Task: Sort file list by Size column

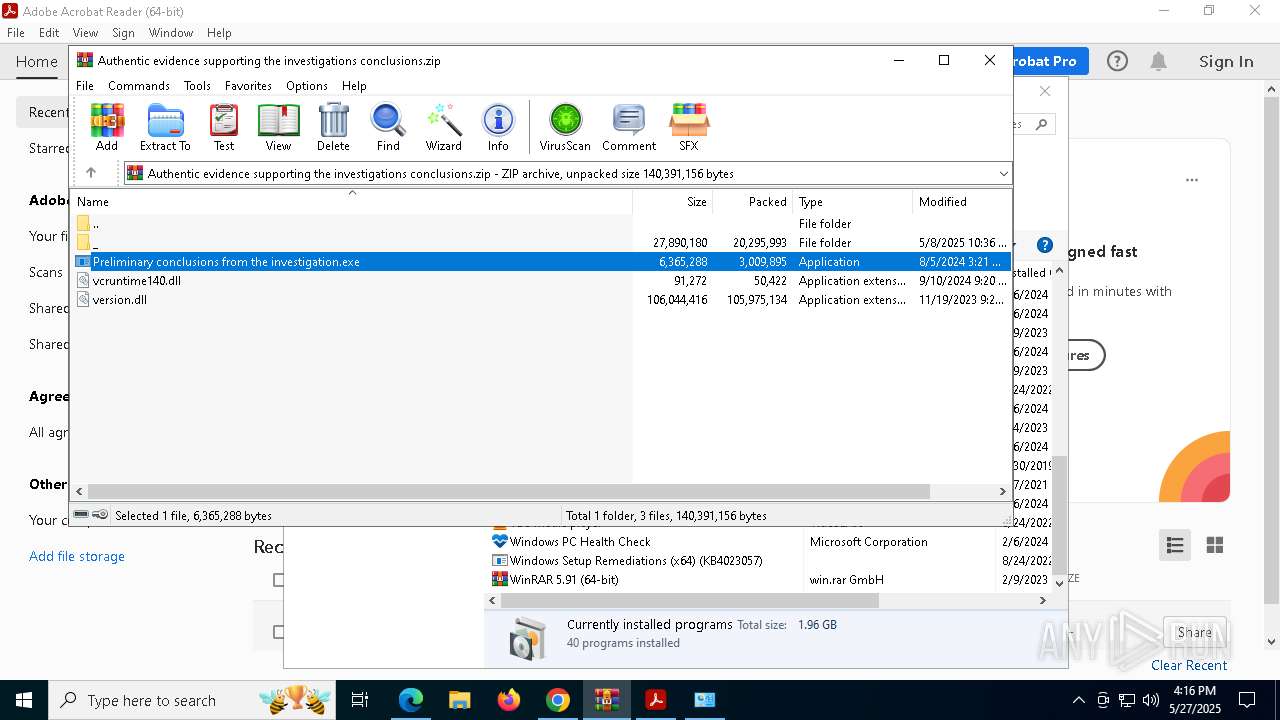Action: pyautogui.click(x=672, y=202)
